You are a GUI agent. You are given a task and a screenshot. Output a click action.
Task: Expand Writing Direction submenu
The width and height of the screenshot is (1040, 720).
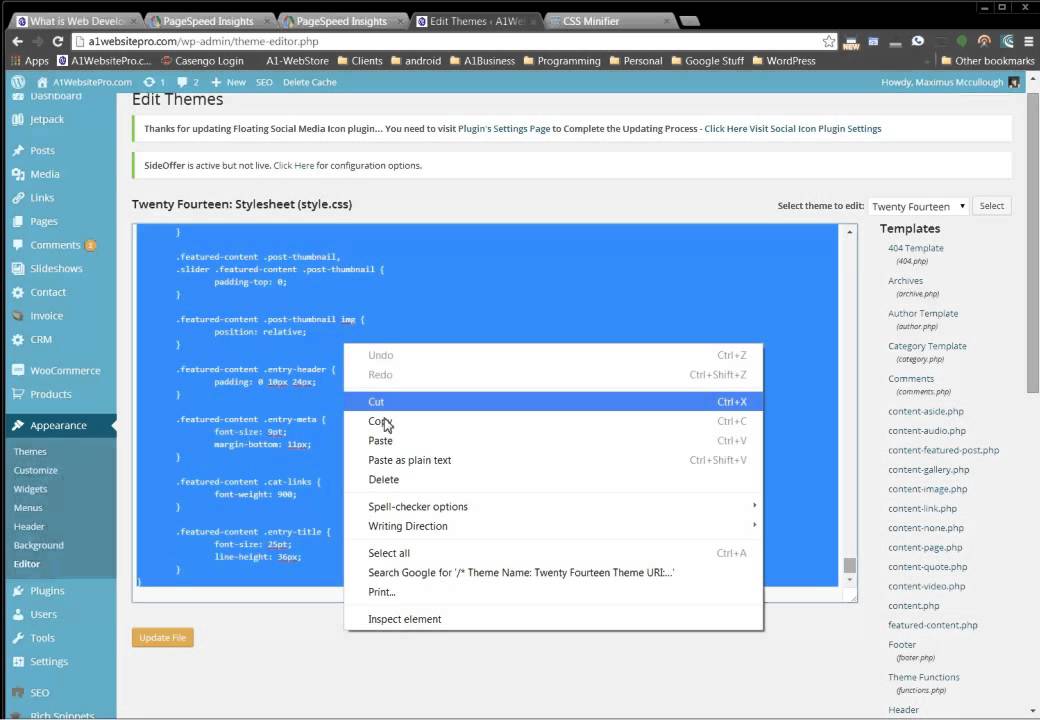click(x=553, y=526)
